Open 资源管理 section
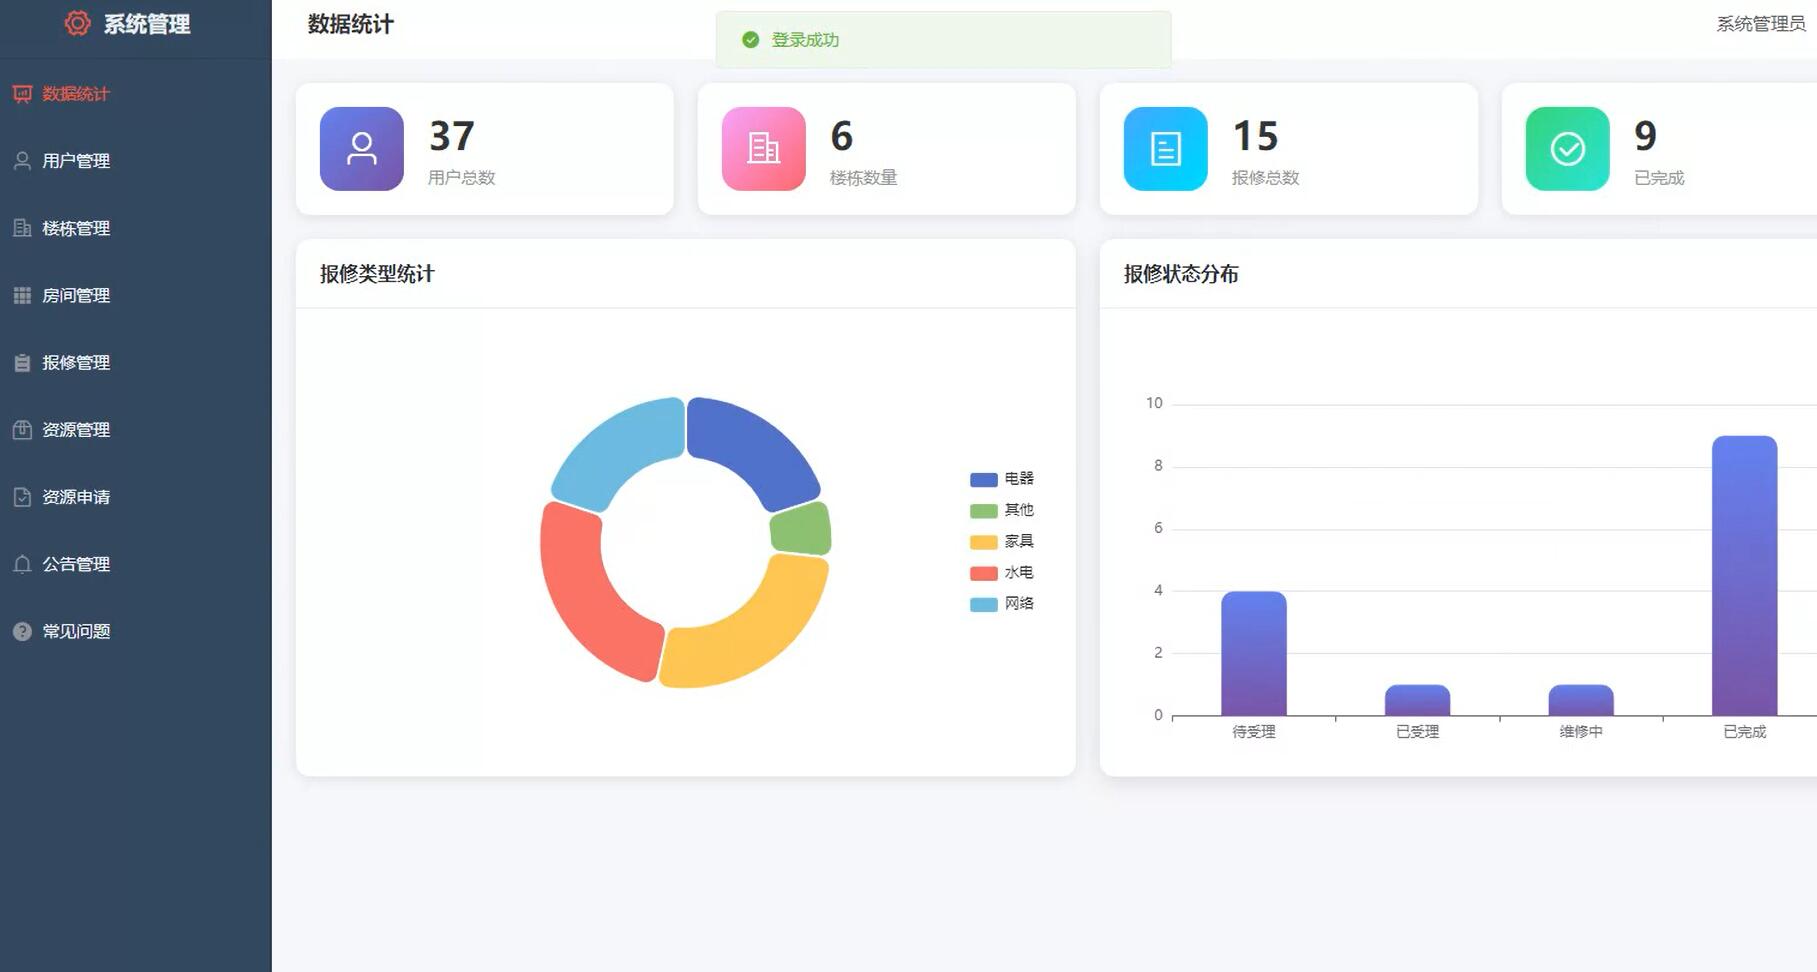 point(136,429)
